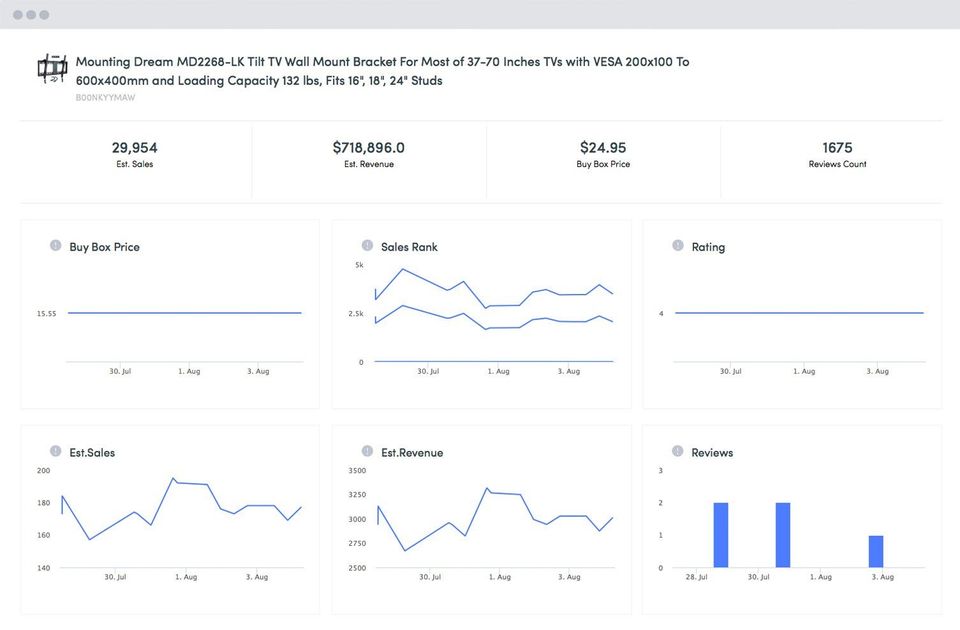The height and width of the screenshot is (630, 960).
Task: Click the tallest first bar in Reviews chart
Action: 721,535
